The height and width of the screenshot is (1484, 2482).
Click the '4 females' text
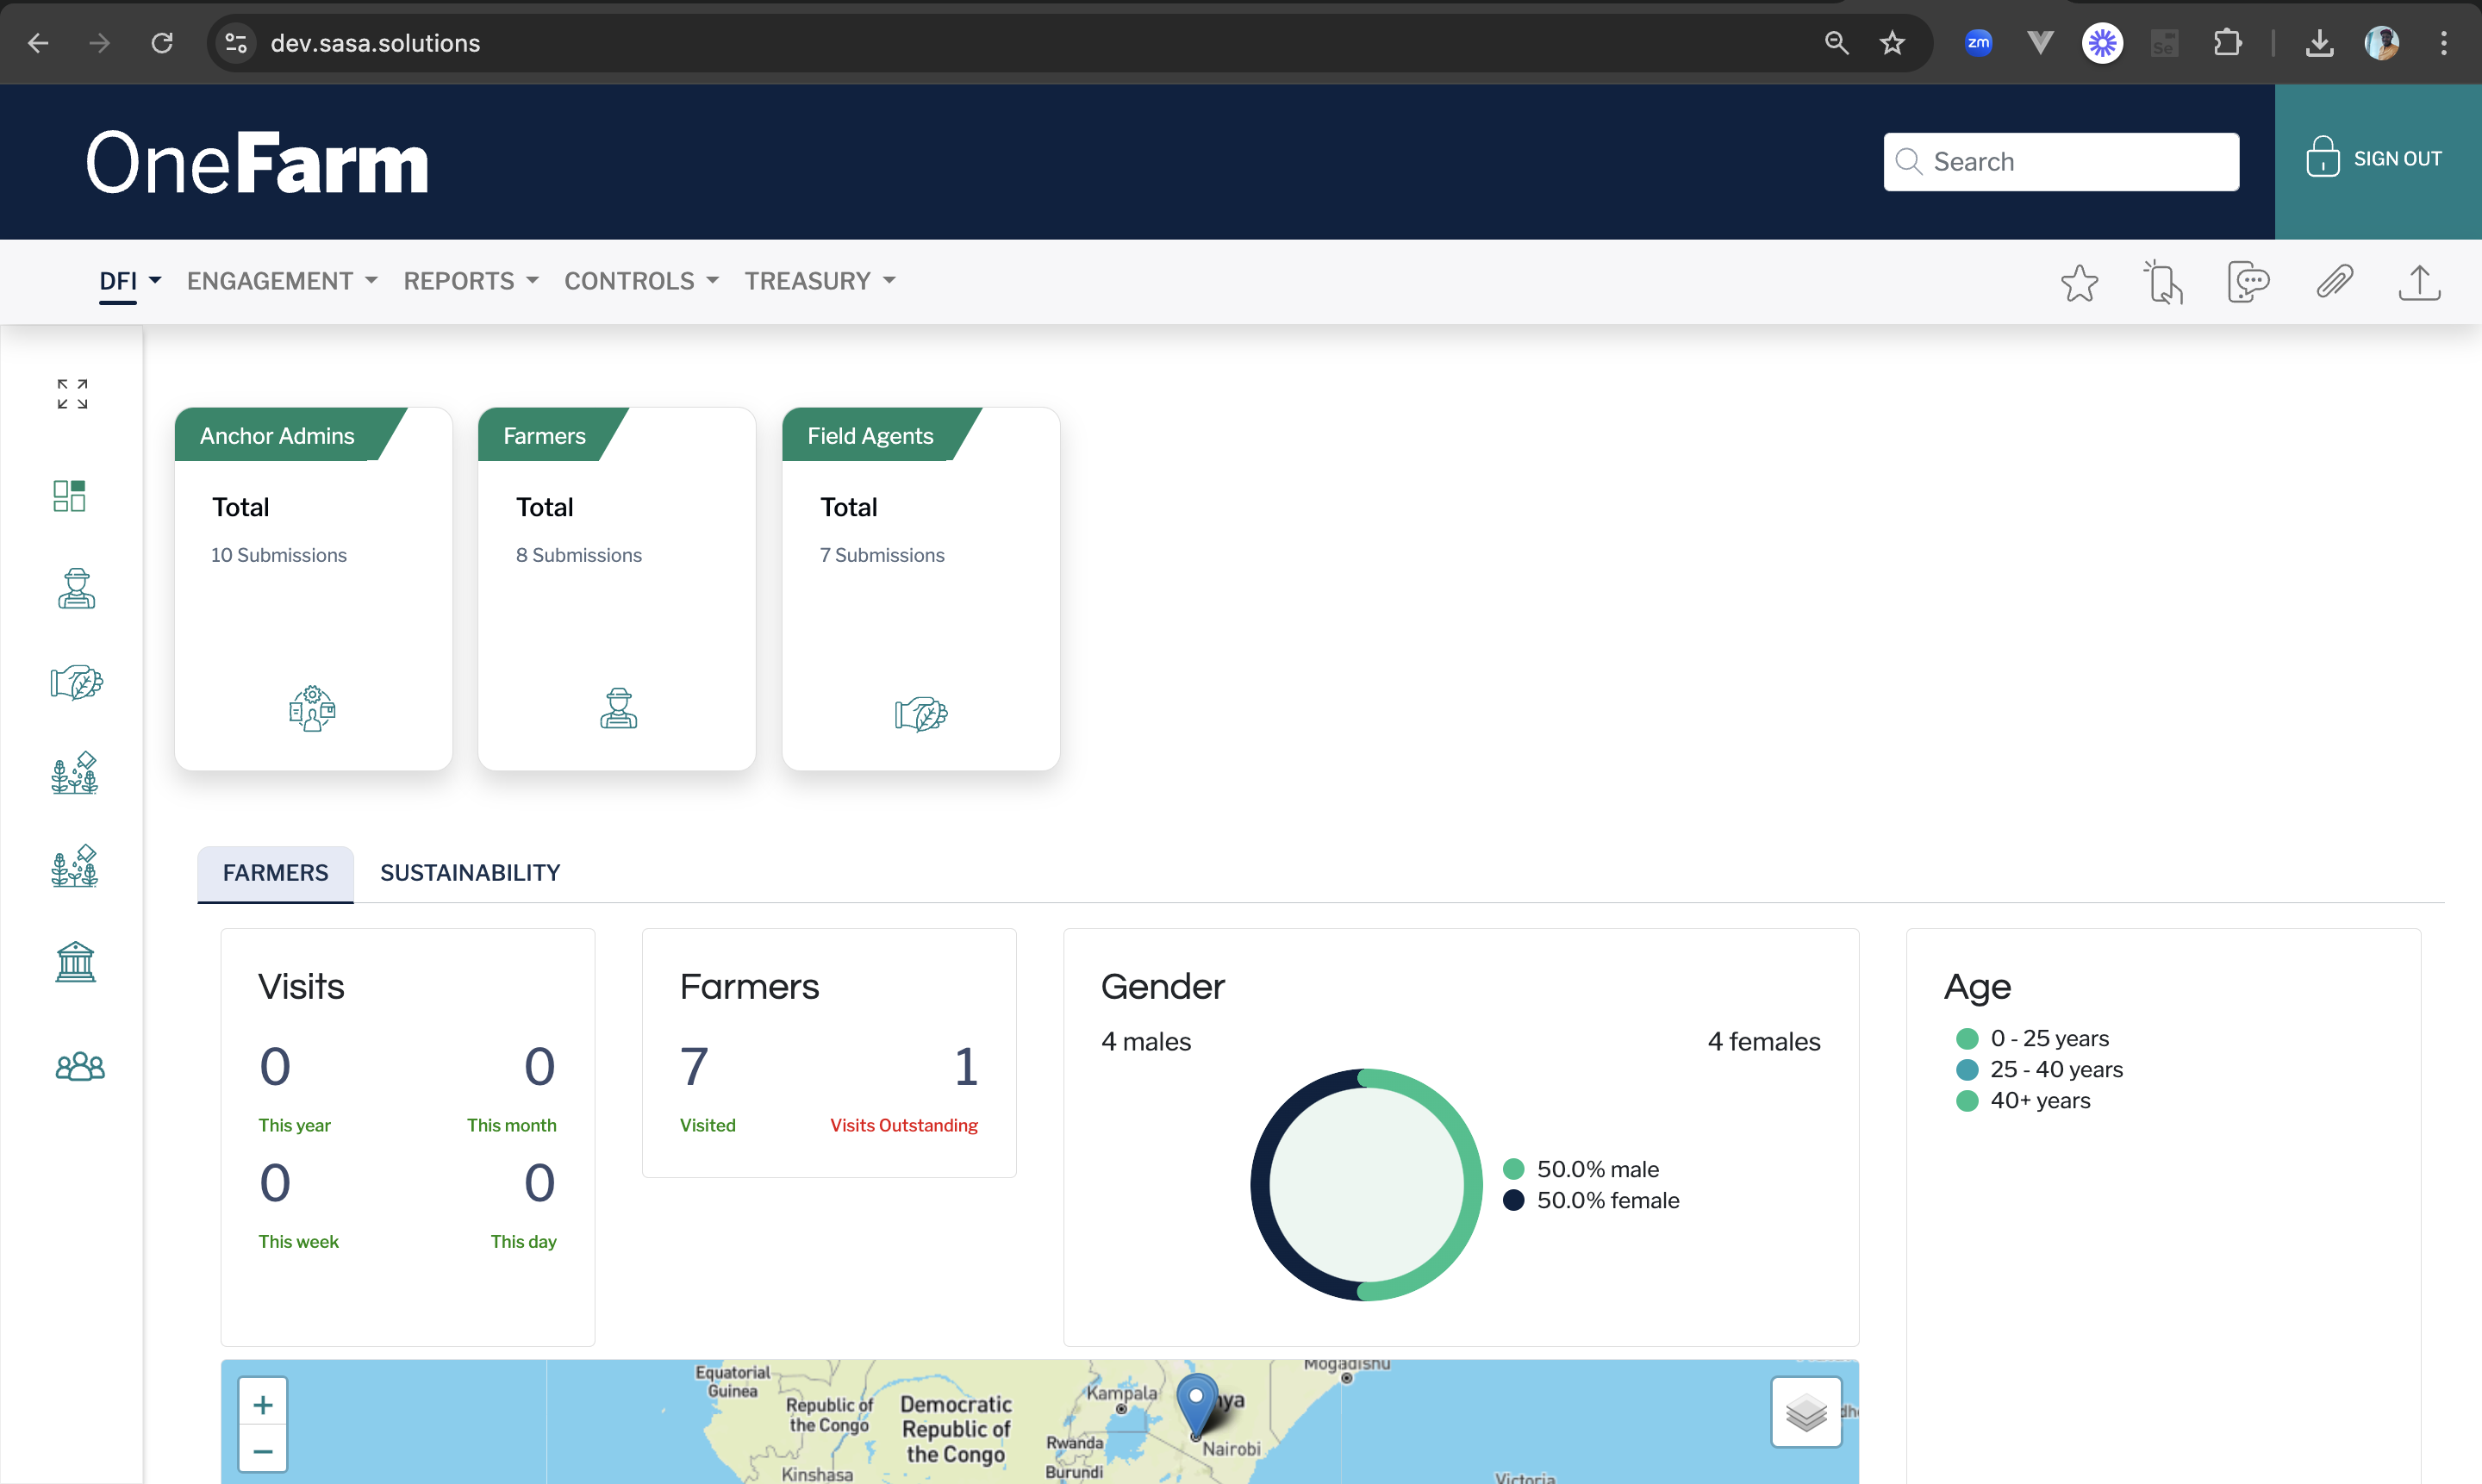pos(1763,1041)
